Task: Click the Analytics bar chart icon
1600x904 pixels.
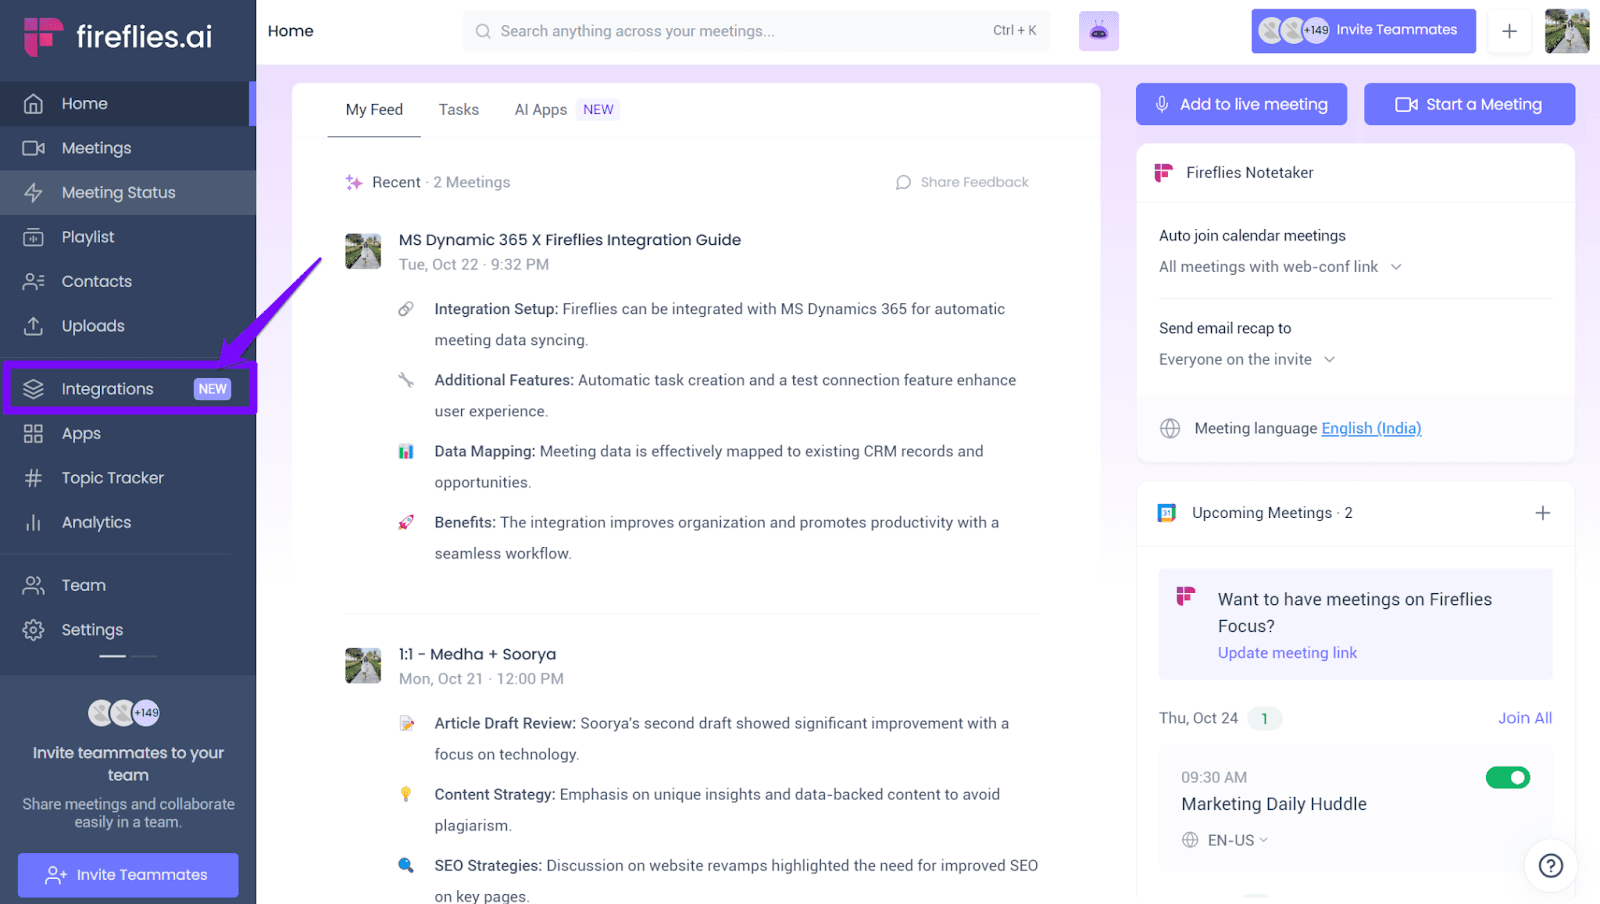Action: [x=33, y=523]
